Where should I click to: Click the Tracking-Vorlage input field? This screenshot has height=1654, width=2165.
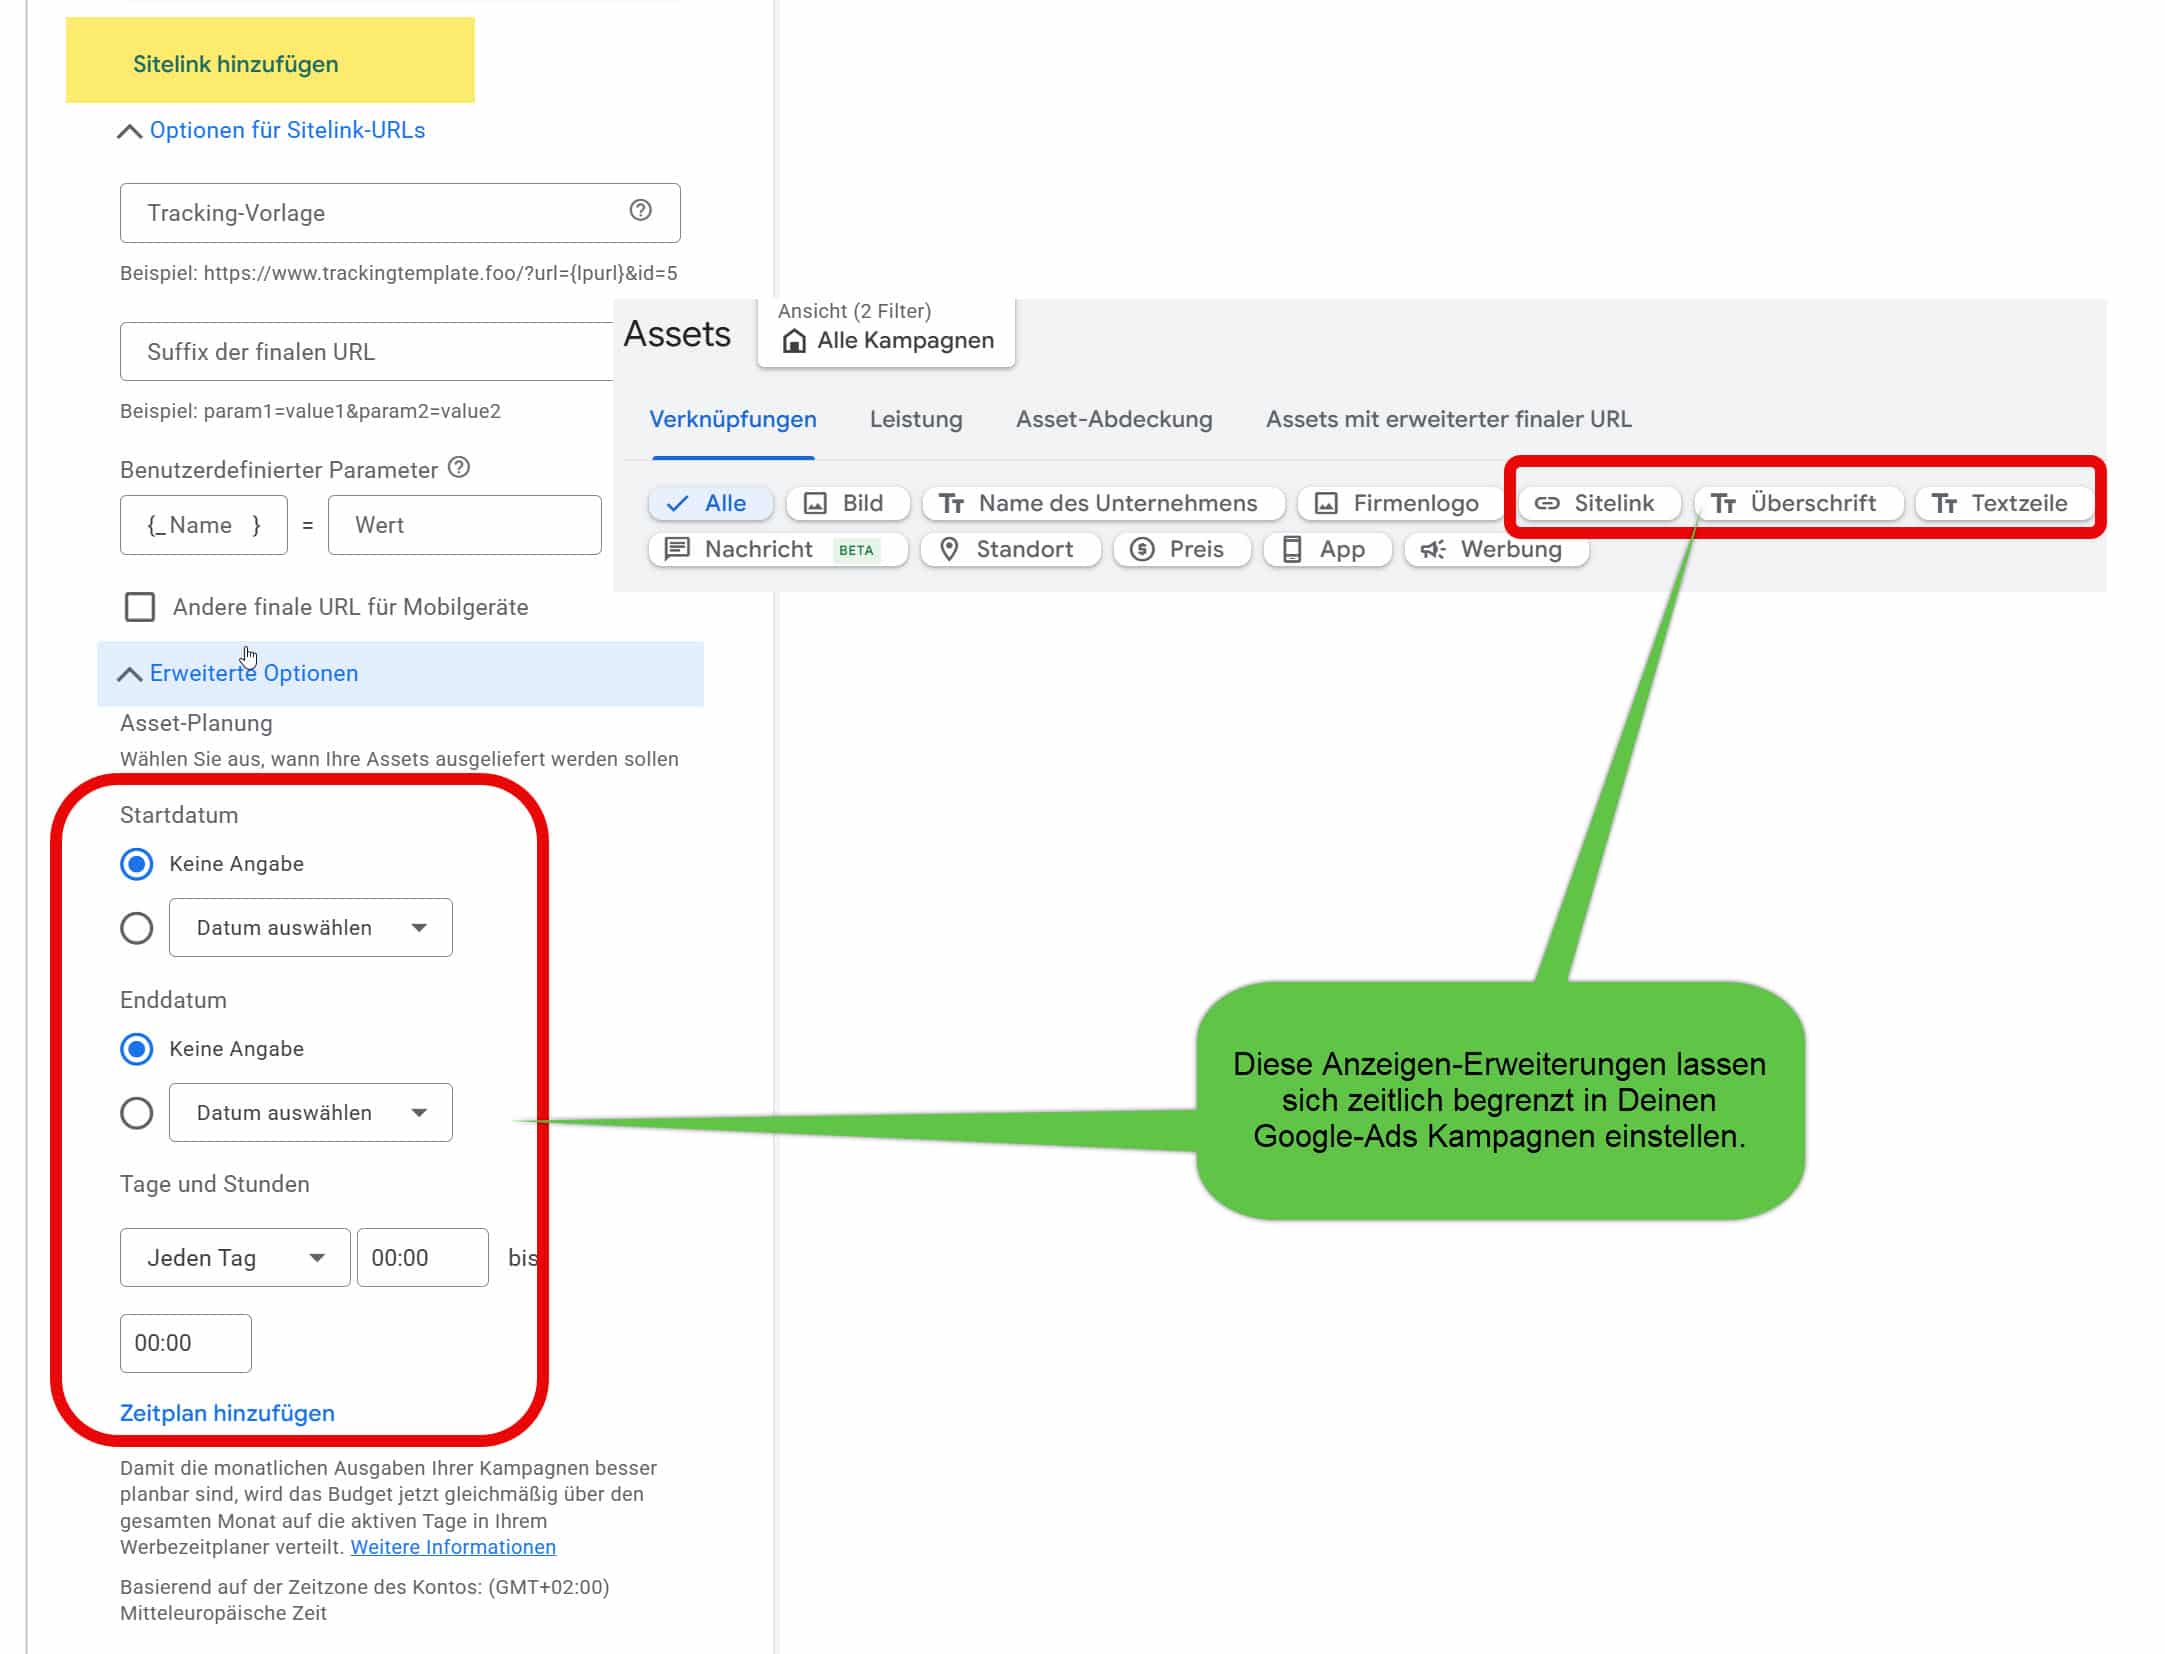pos(400,213)
